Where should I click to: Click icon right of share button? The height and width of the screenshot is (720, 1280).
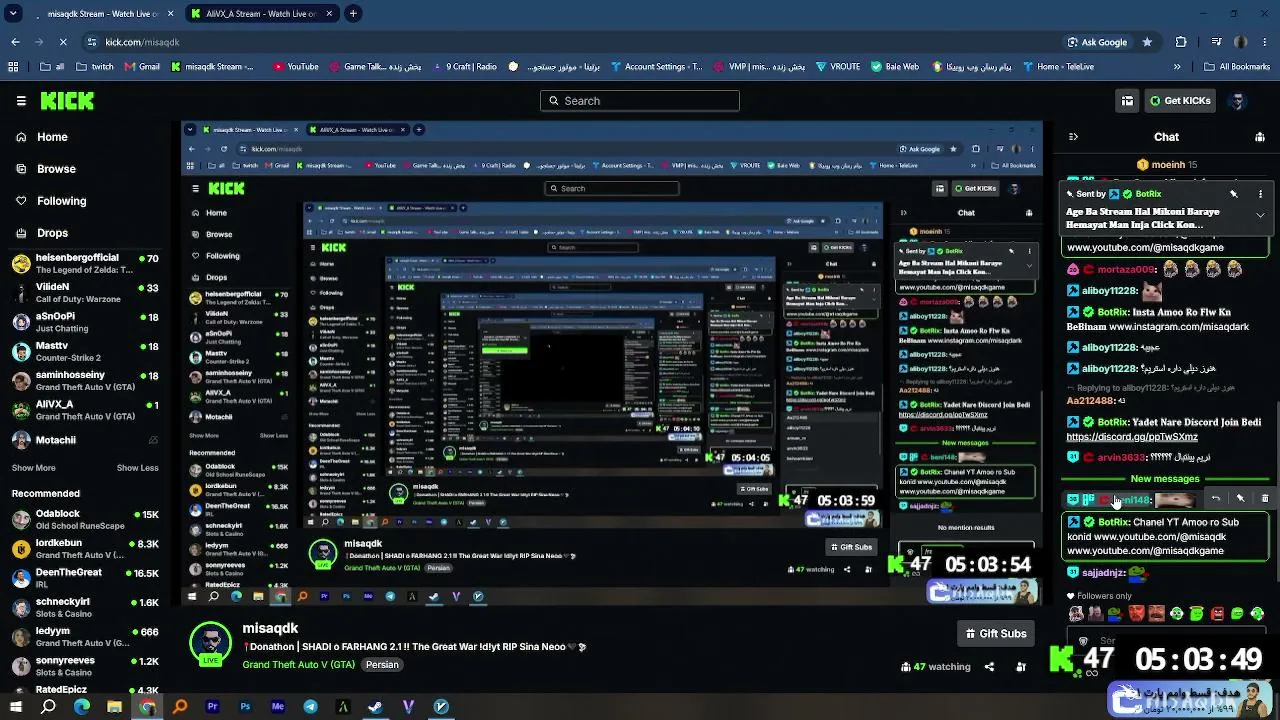(1021, 667)
